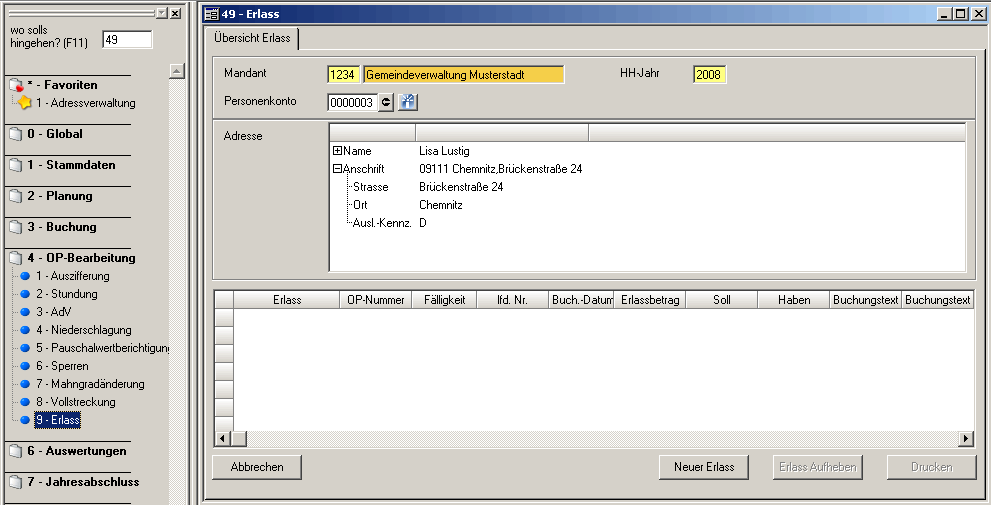The height and width of the screenshot is (505, 991).
Task: Expand the Name node in address tree
Action: [338, 151]
